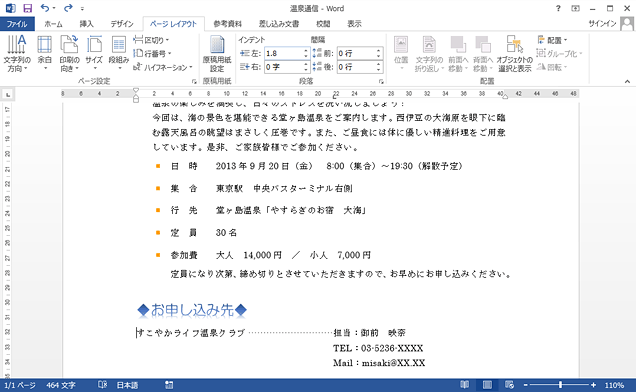The width and height of the screenshot is (636, 392).
Task: Open the 文字列の方向 text direction tool
Action: tap(17, 54)
